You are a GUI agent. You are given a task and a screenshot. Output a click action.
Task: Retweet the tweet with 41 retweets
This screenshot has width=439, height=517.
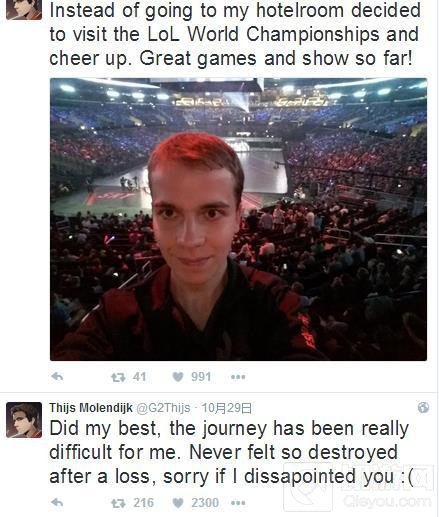click(x=118, y=377)
